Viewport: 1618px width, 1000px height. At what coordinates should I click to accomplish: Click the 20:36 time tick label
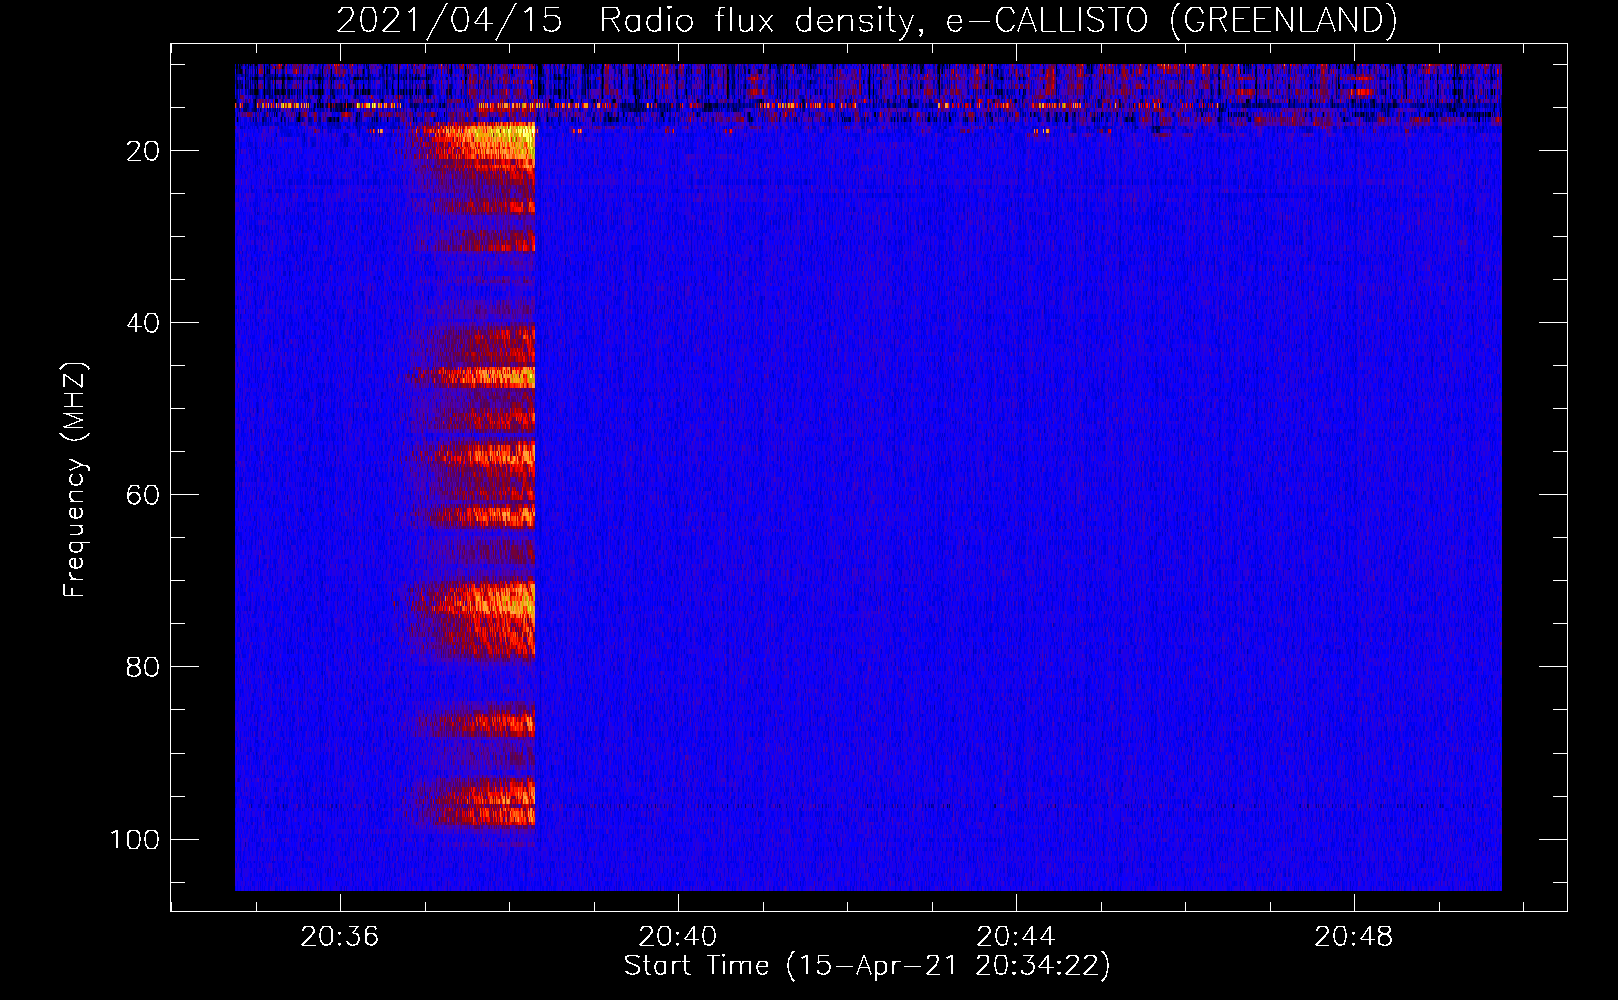pos(340,937)
